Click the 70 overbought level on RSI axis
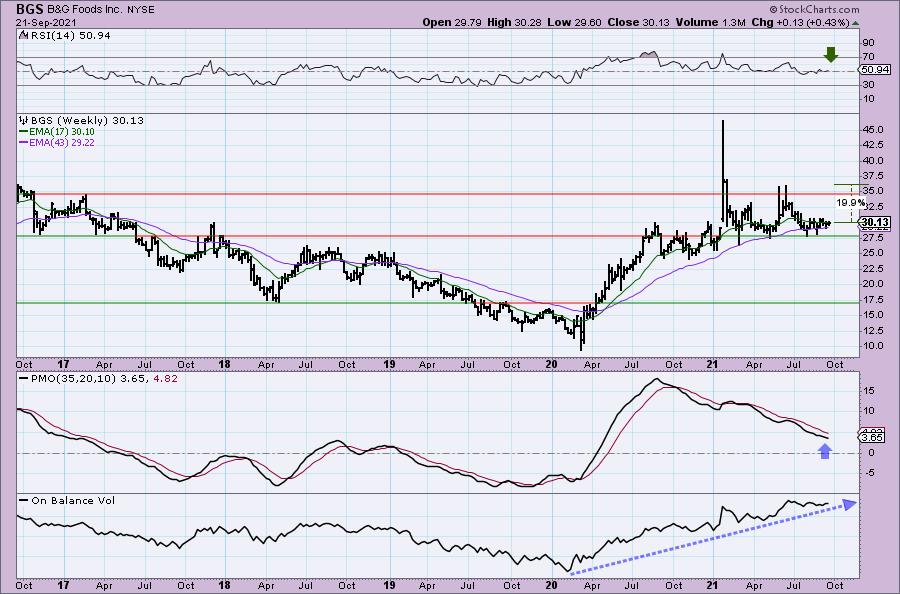 click(868, 57)
